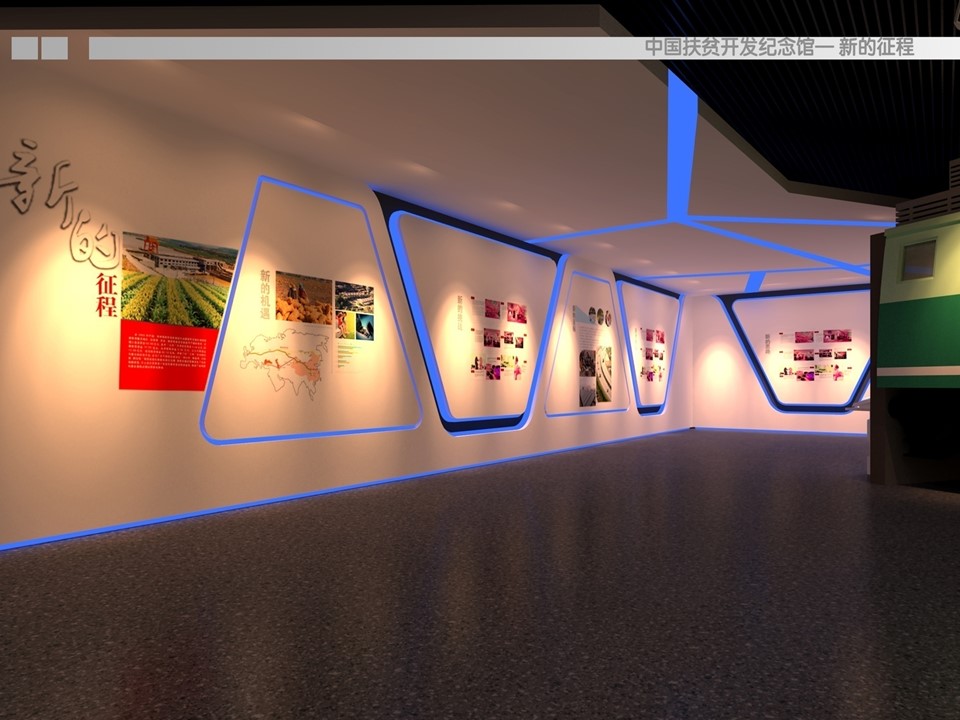Click the second gray square in header
960x720 pixels.
[x=55, y=48]
